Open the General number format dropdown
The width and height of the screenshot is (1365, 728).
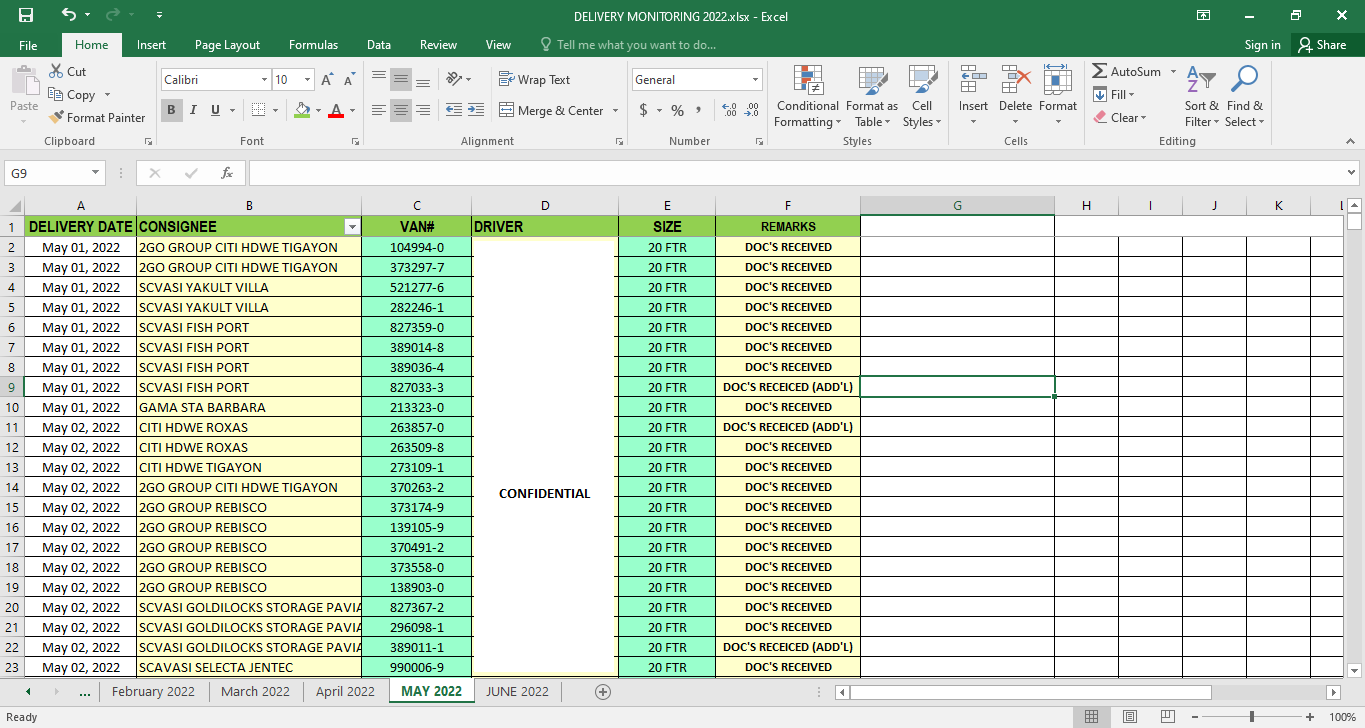[x=755, y=79]
